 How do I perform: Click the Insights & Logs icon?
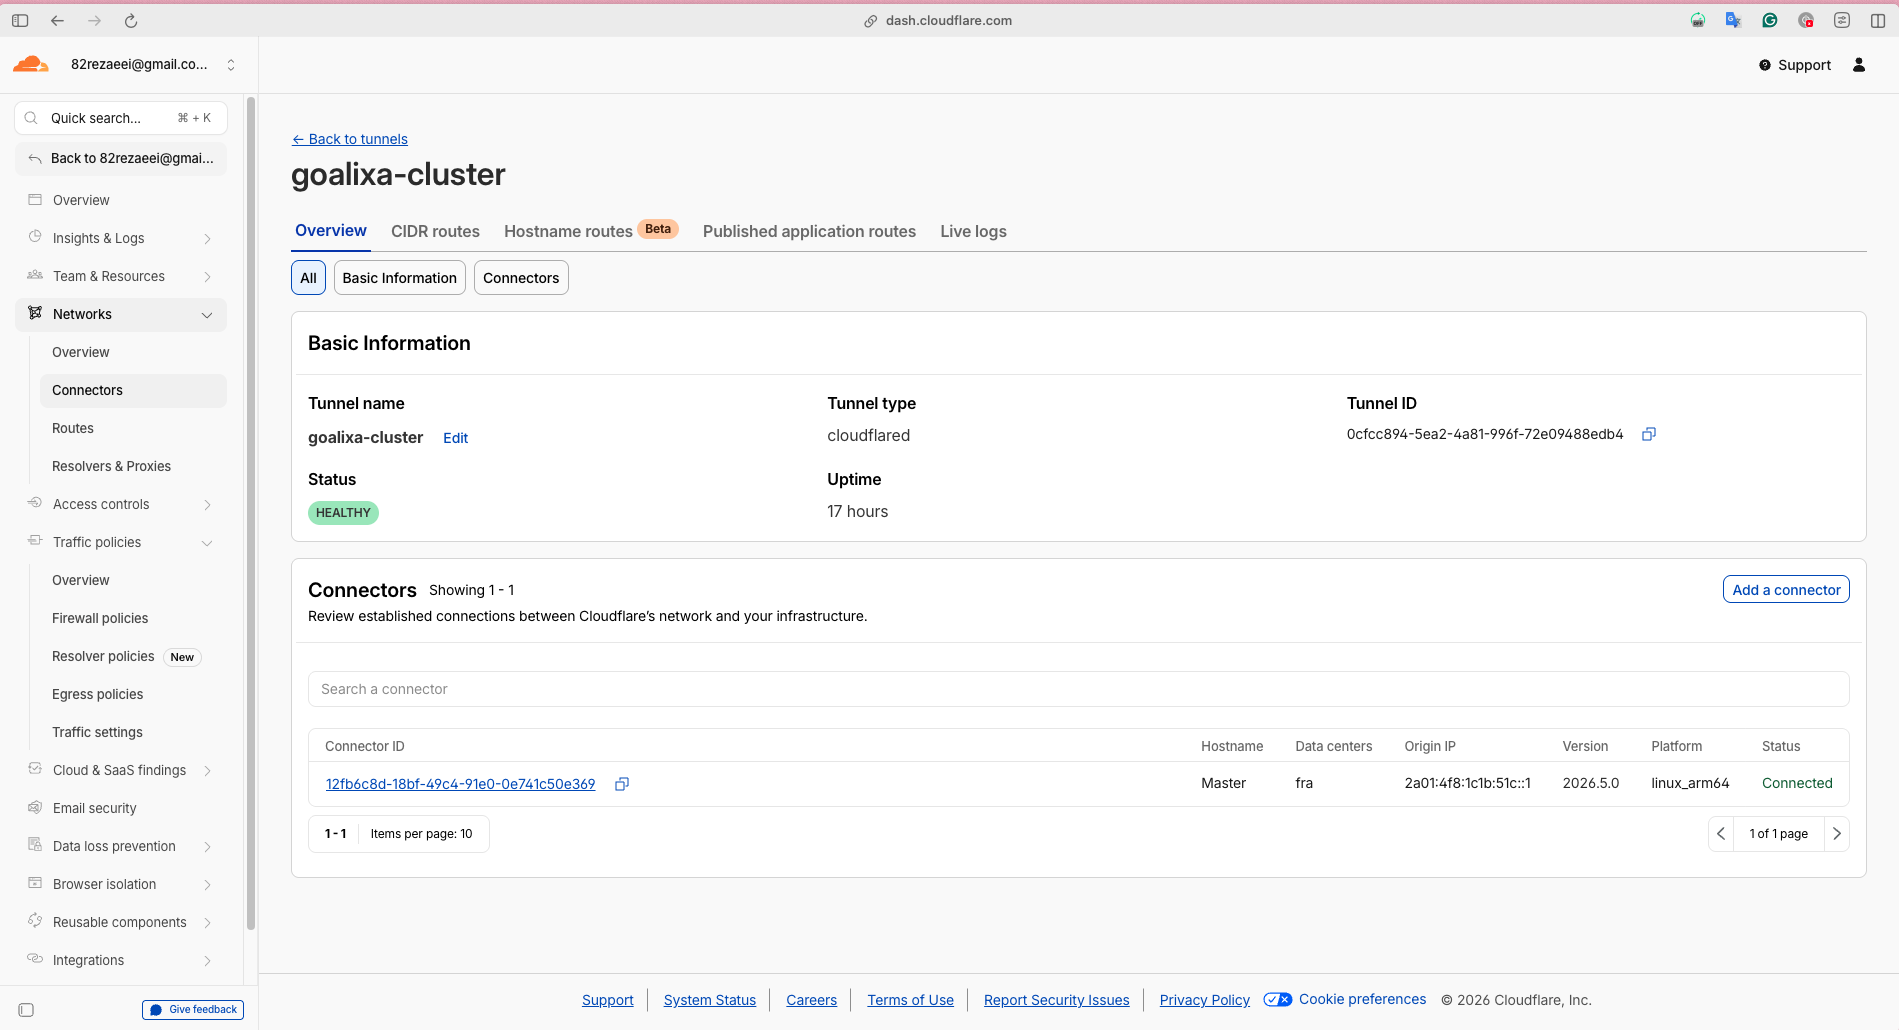[35, 238]
